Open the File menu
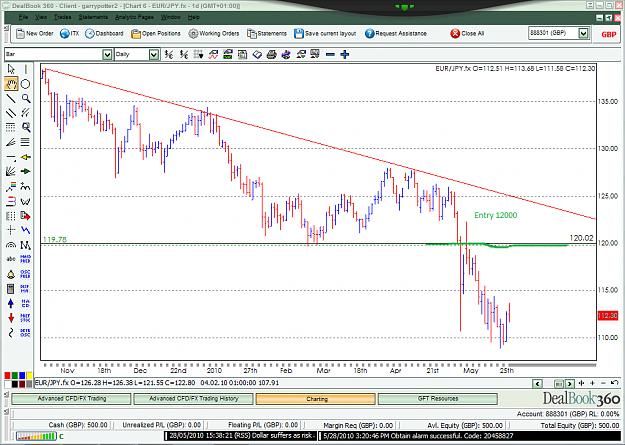Viewport: 625px width, 445px height. [x=24, y=17]
